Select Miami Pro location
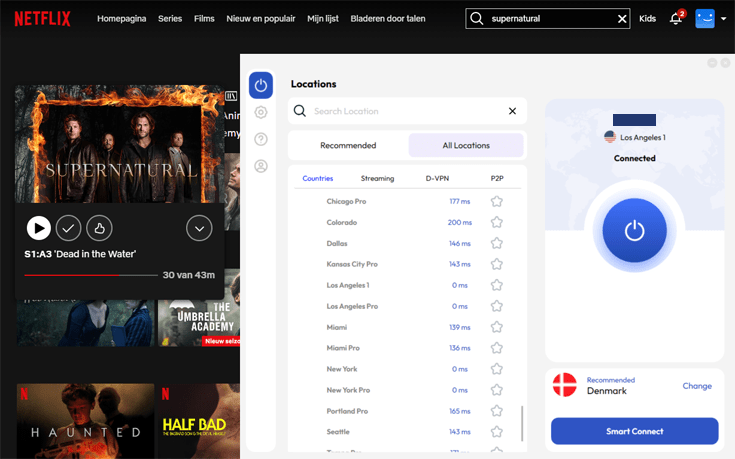This screenshot has width=735, height=459. click(343, 348)
